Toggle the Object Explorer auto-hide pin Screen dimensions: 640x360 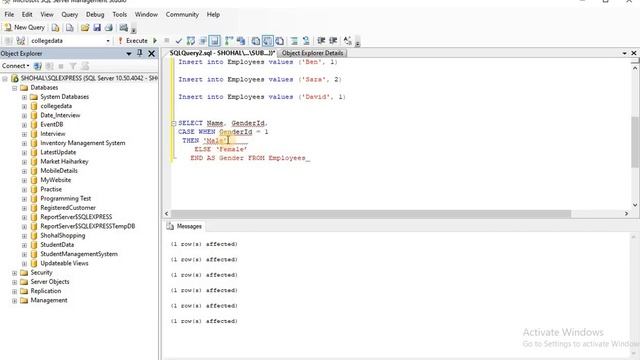point(140,53)
